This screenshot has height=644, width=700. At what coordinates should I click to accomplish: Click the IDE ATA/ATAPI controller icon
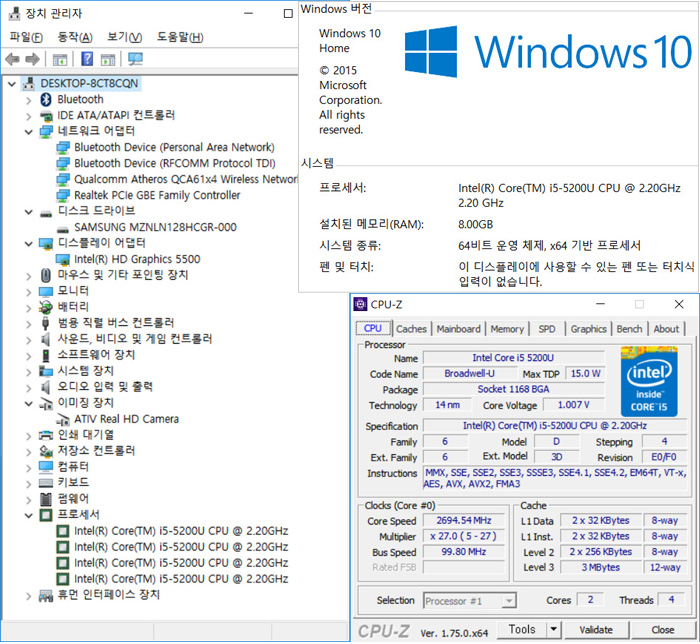pyautogui.click(x=46, y=116)
